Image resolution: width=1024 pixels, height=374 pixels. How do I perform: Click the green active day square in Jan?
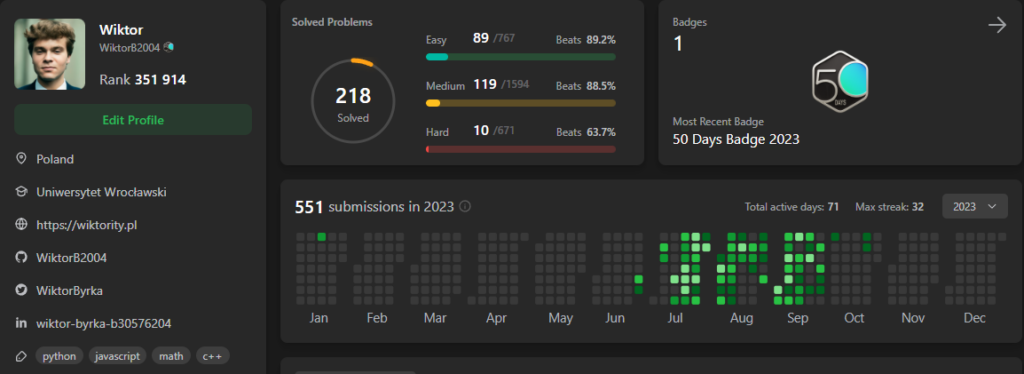point(321,237)
